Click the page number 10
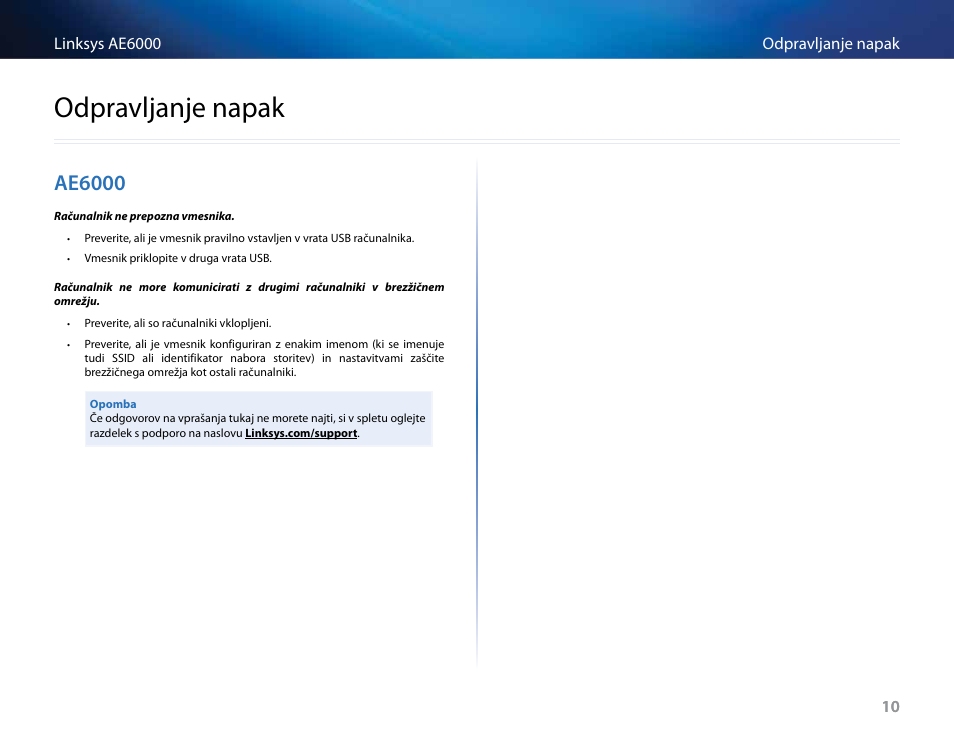 891,706
